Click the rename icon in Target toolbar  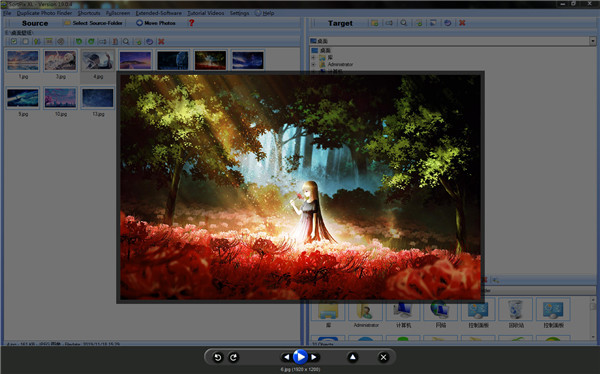(x=389, y=23)
